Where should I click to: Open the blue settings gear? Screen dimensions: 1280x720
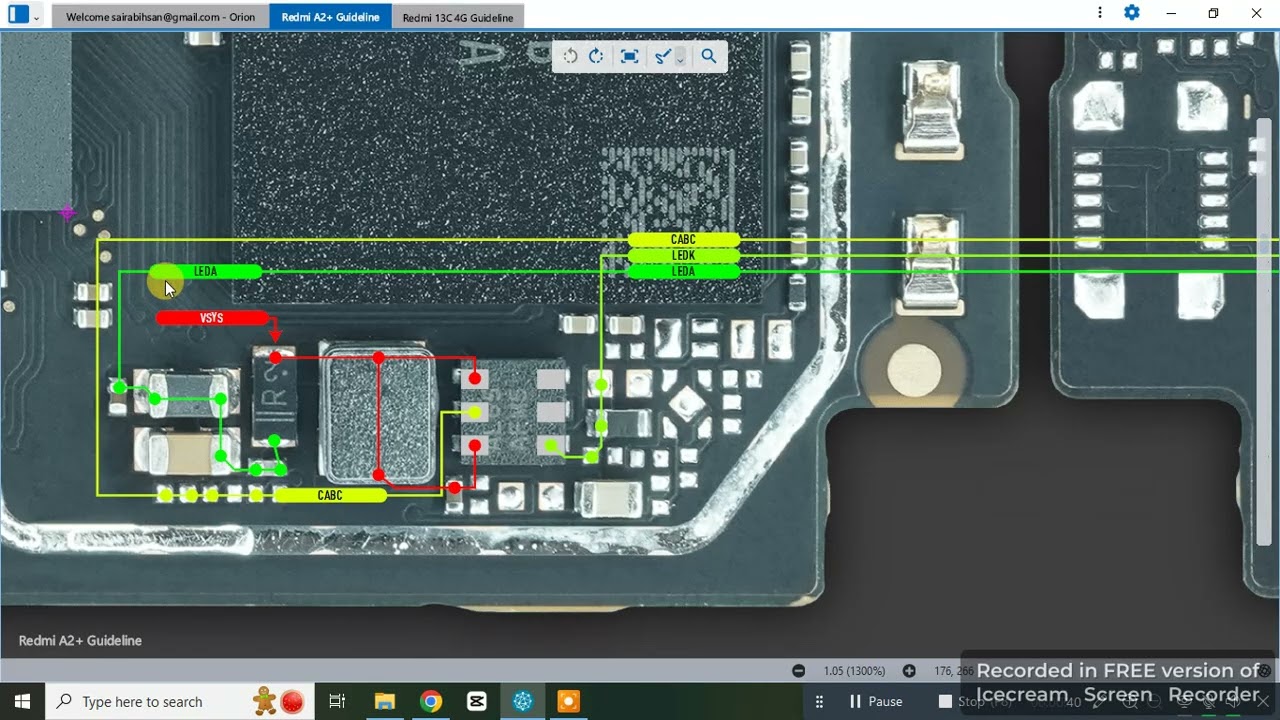[x=1132, y=13]
